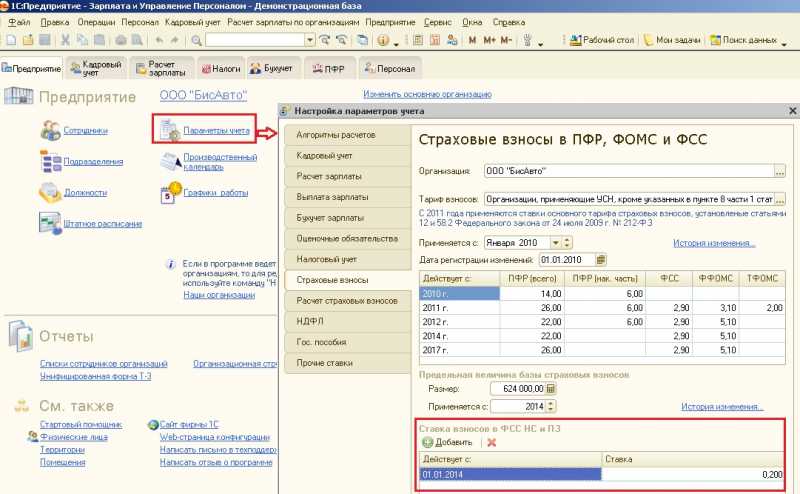Click the M memory toolbar button
The image size is (800, 494).
[472, 40]
